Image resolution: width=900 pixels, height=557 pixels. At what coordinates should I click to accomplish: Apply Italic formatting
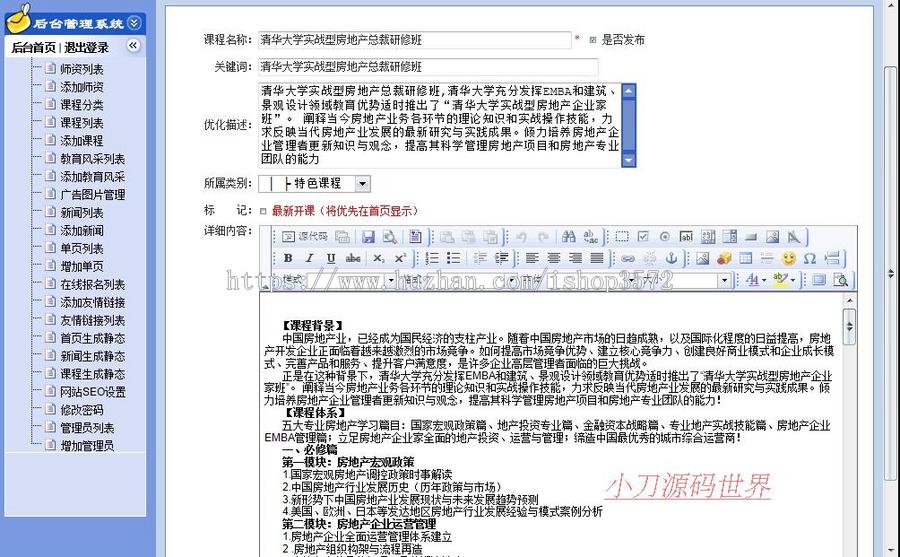click(x=309, y=258)
